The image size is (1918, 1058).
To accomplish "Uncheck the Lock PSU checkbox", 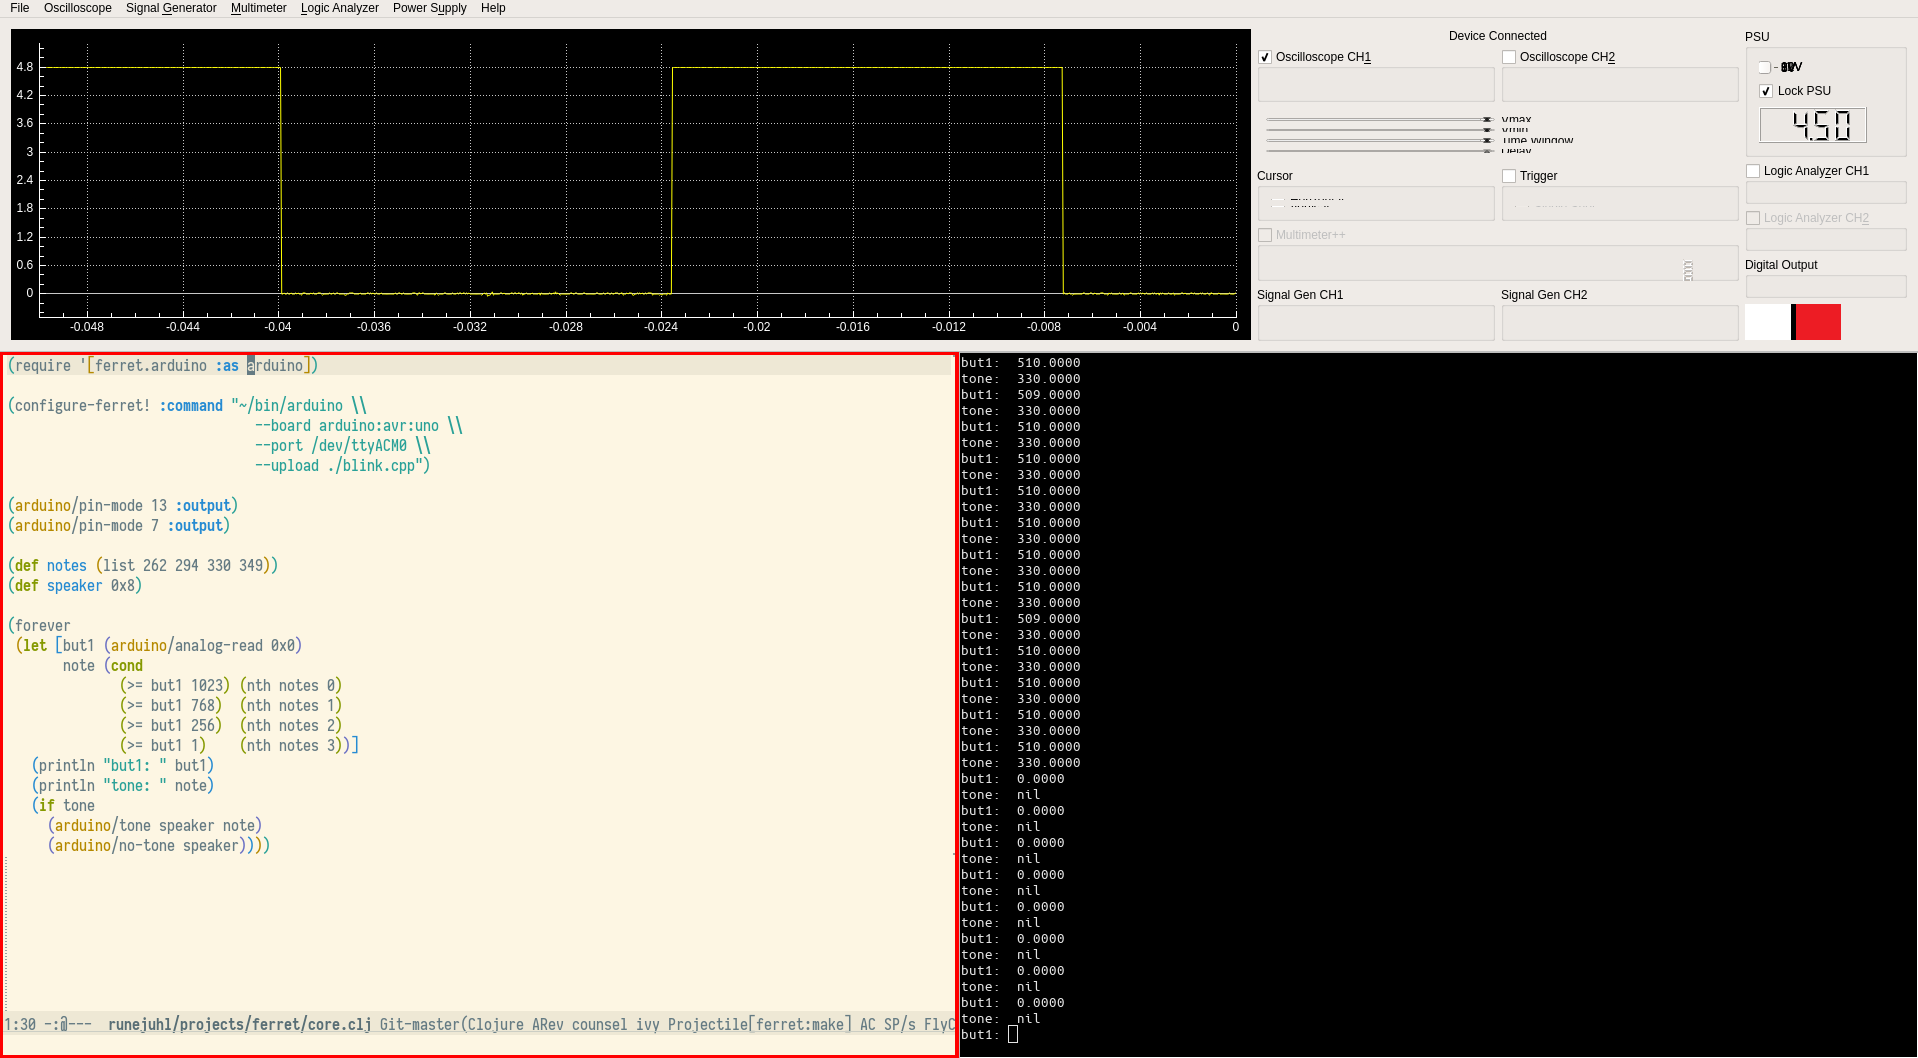I will [1766, 91].
